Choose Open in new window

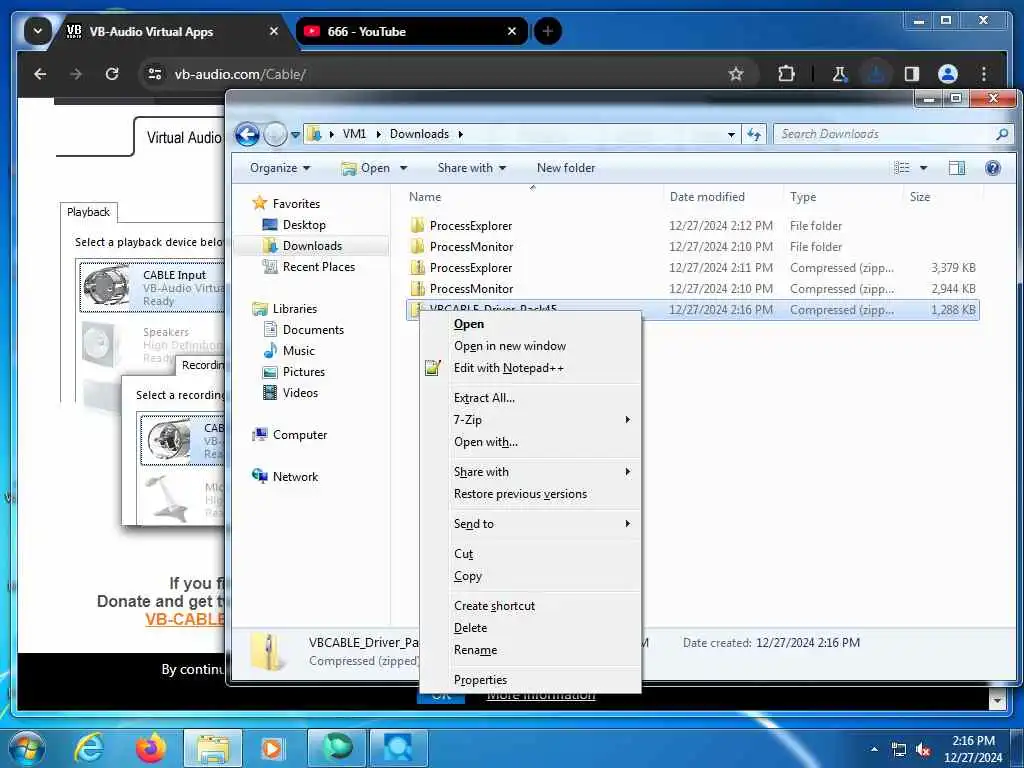pyautogui.click(x=530, y=346)
